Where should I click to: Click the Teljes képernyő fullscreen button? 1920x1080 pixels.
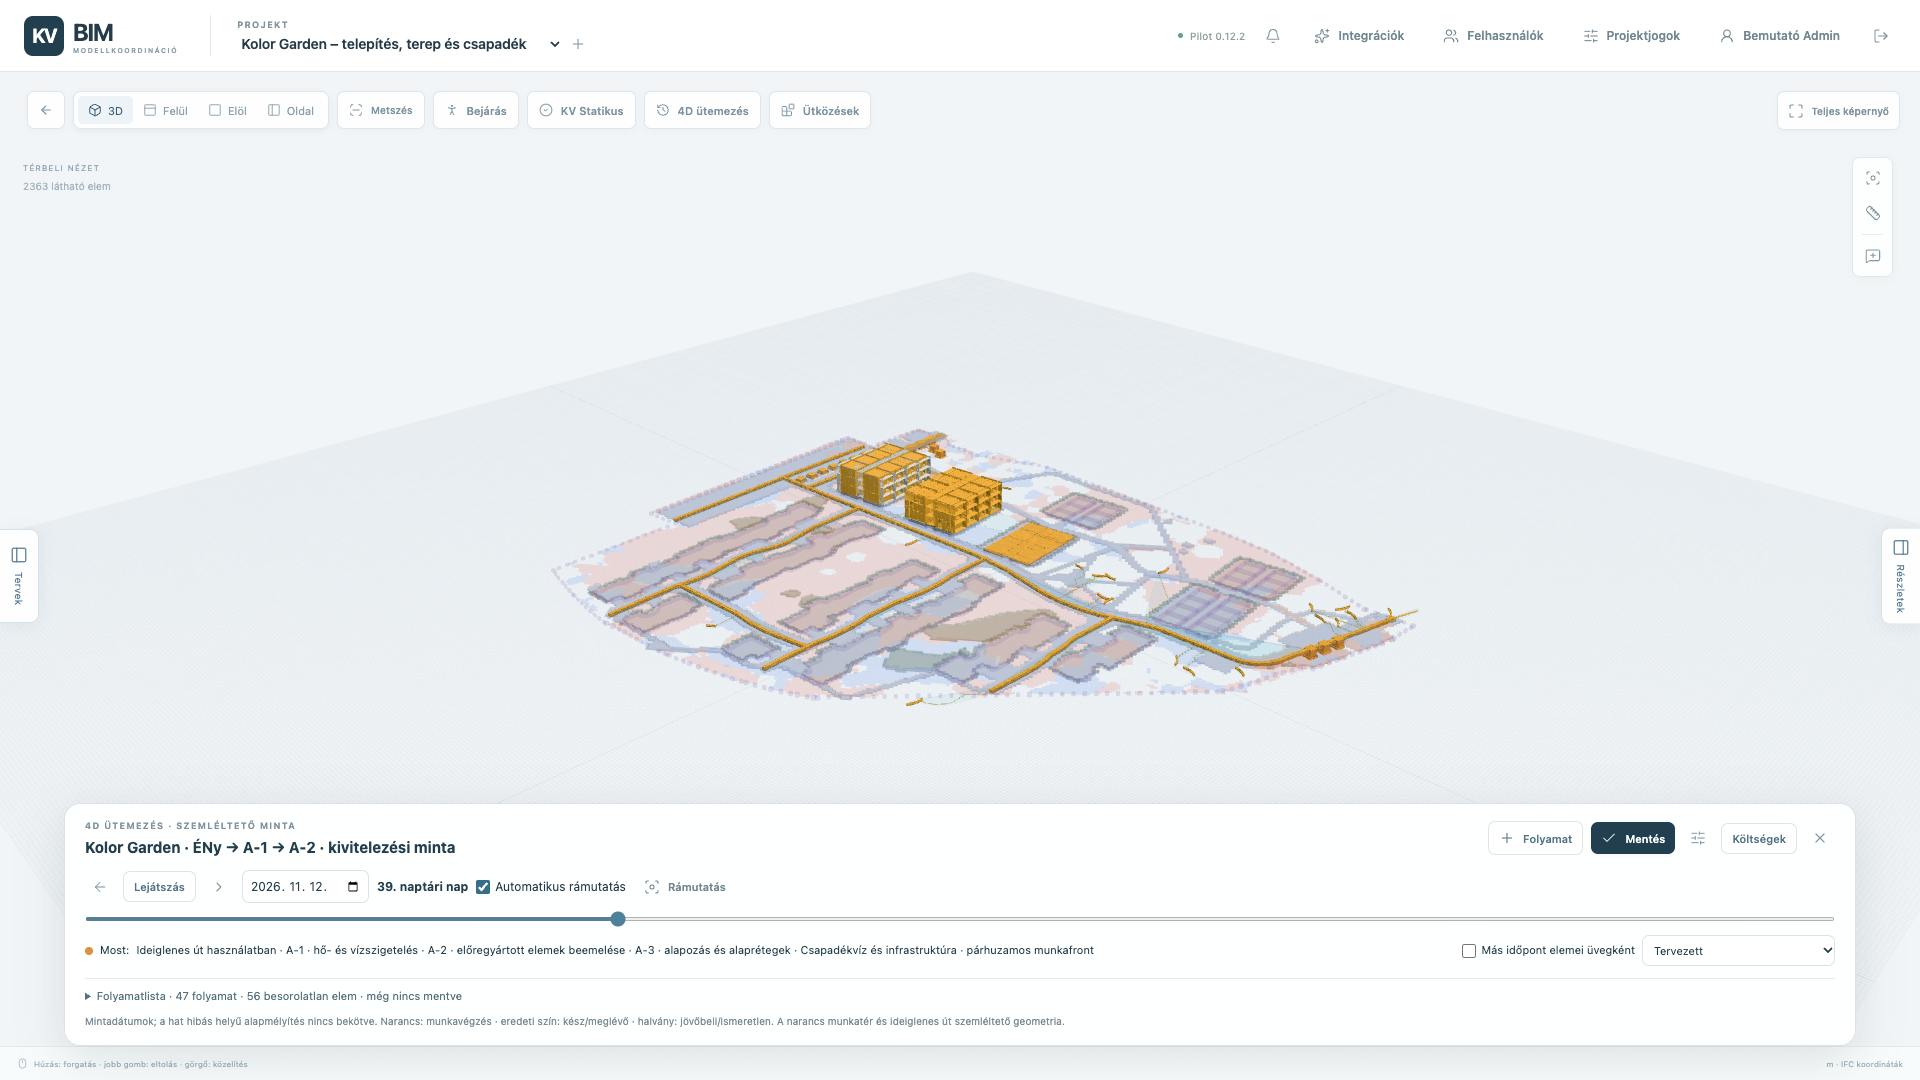(1838, 111)
